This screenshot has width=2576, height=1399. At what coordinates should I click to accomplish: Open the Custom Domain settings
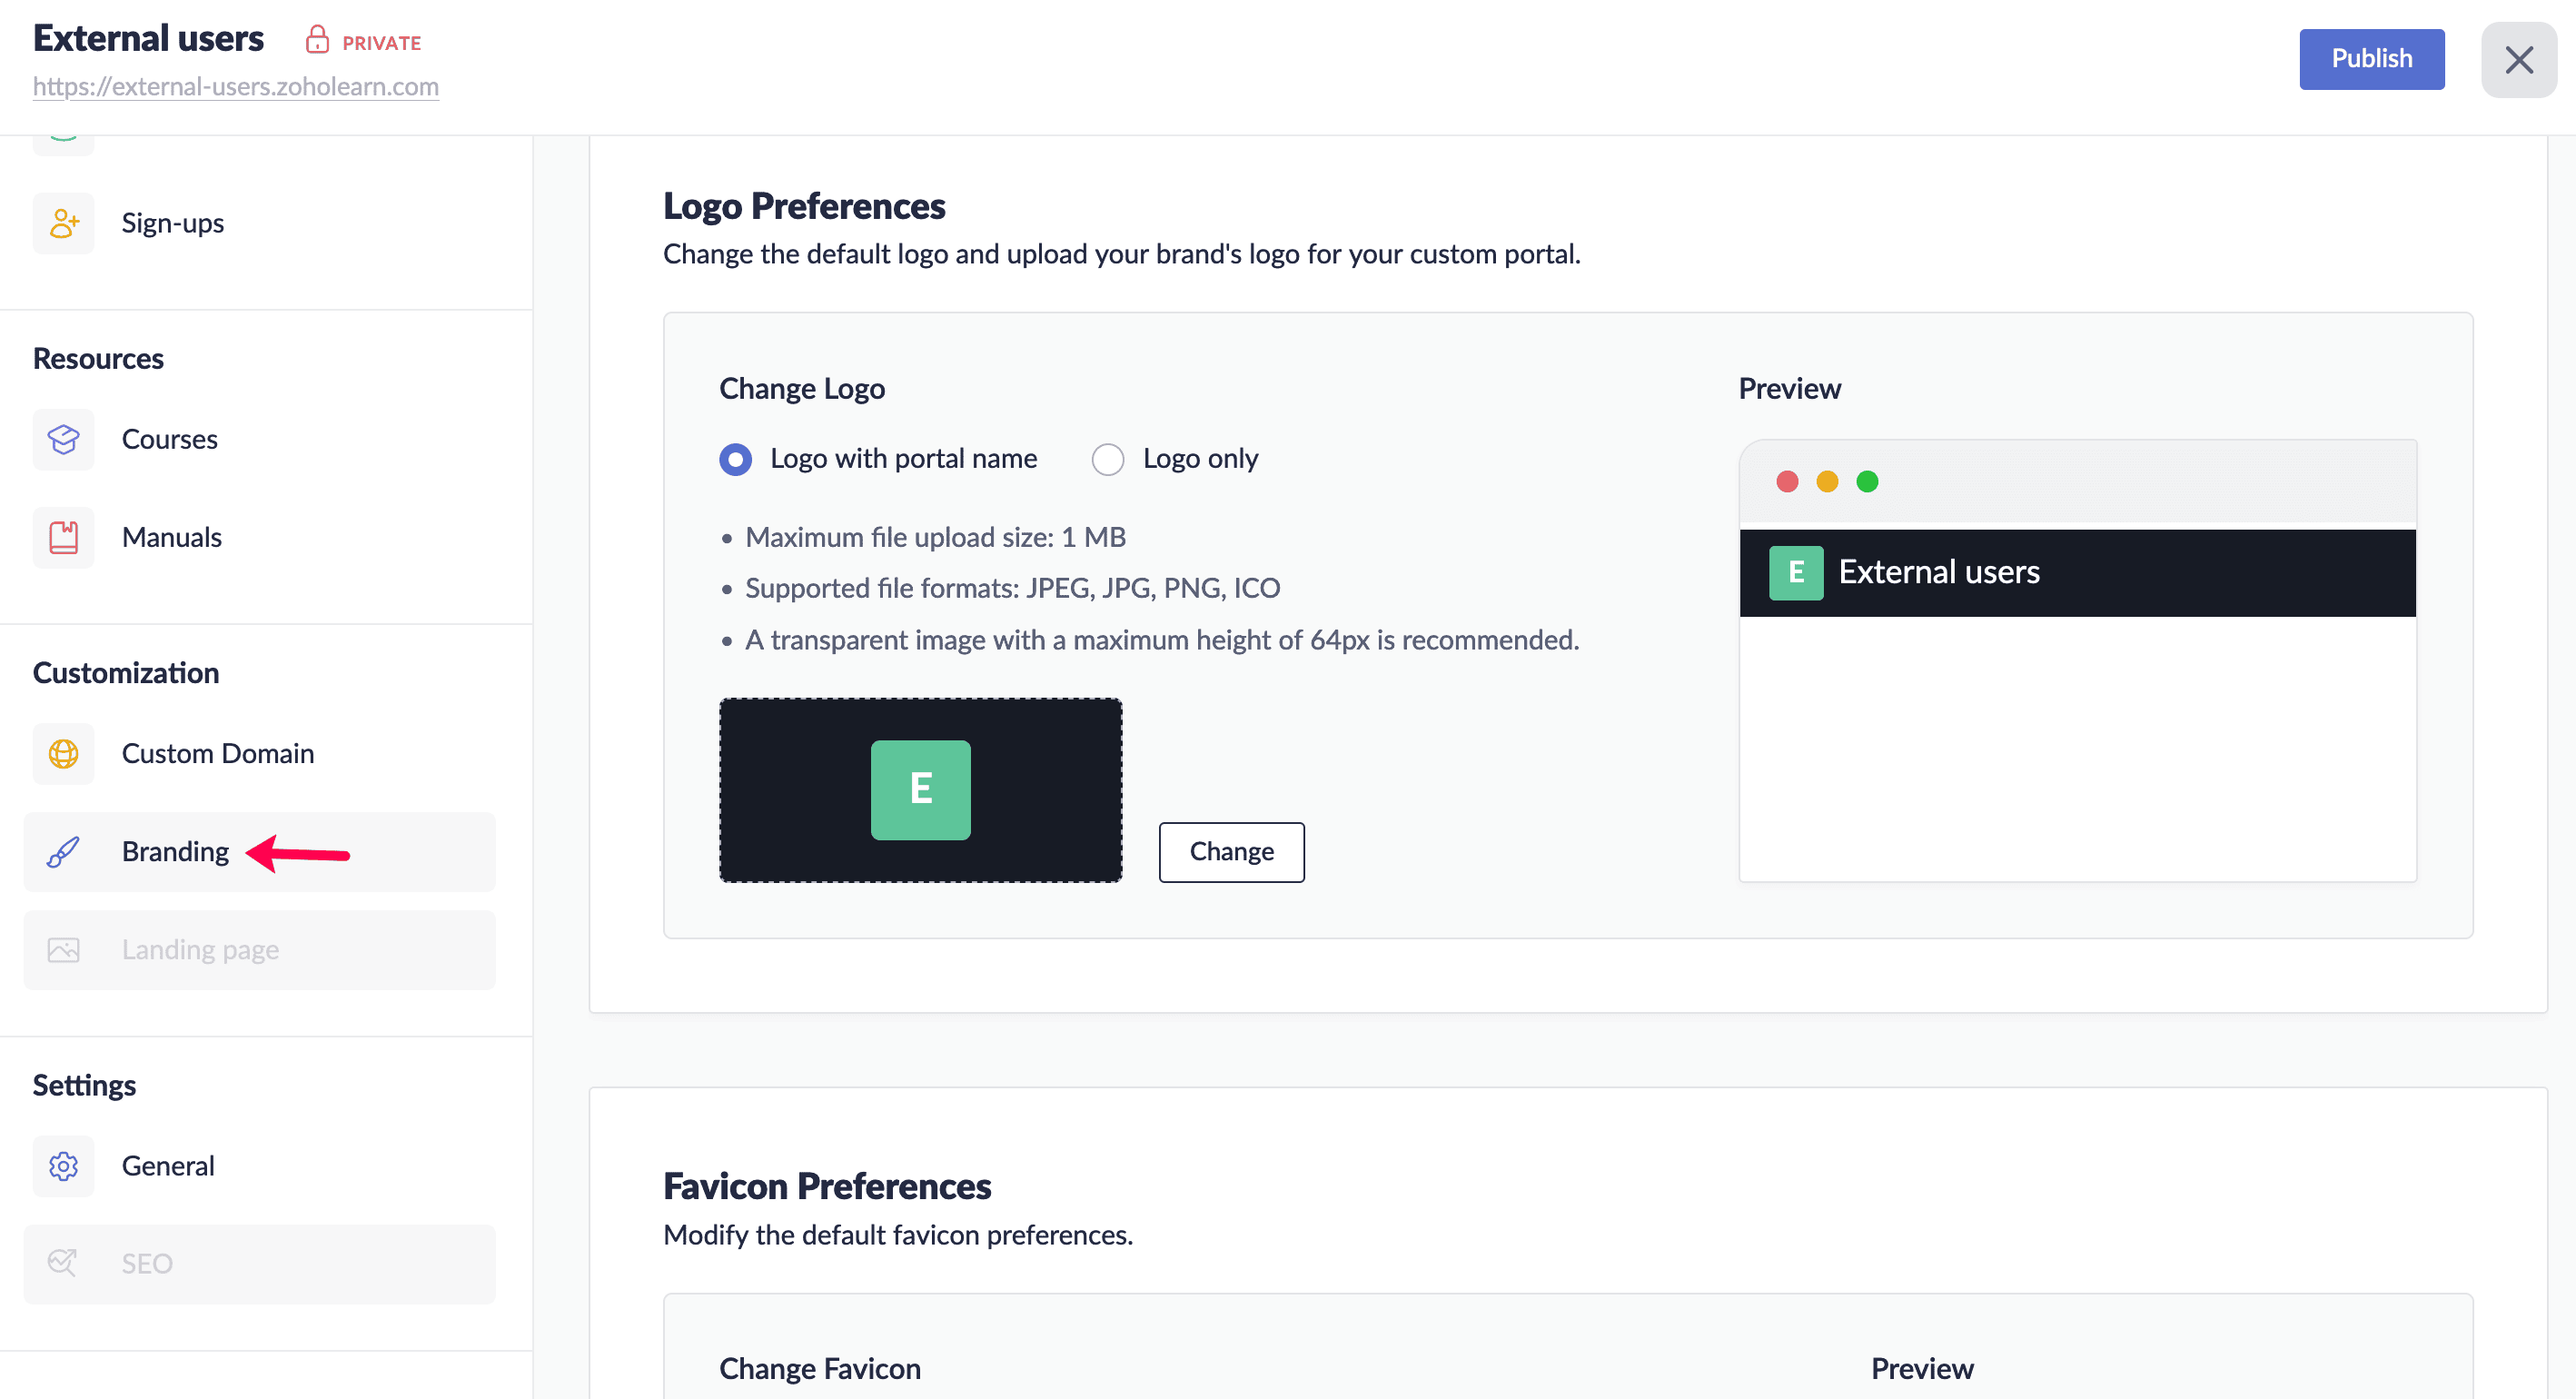[218, 753]
